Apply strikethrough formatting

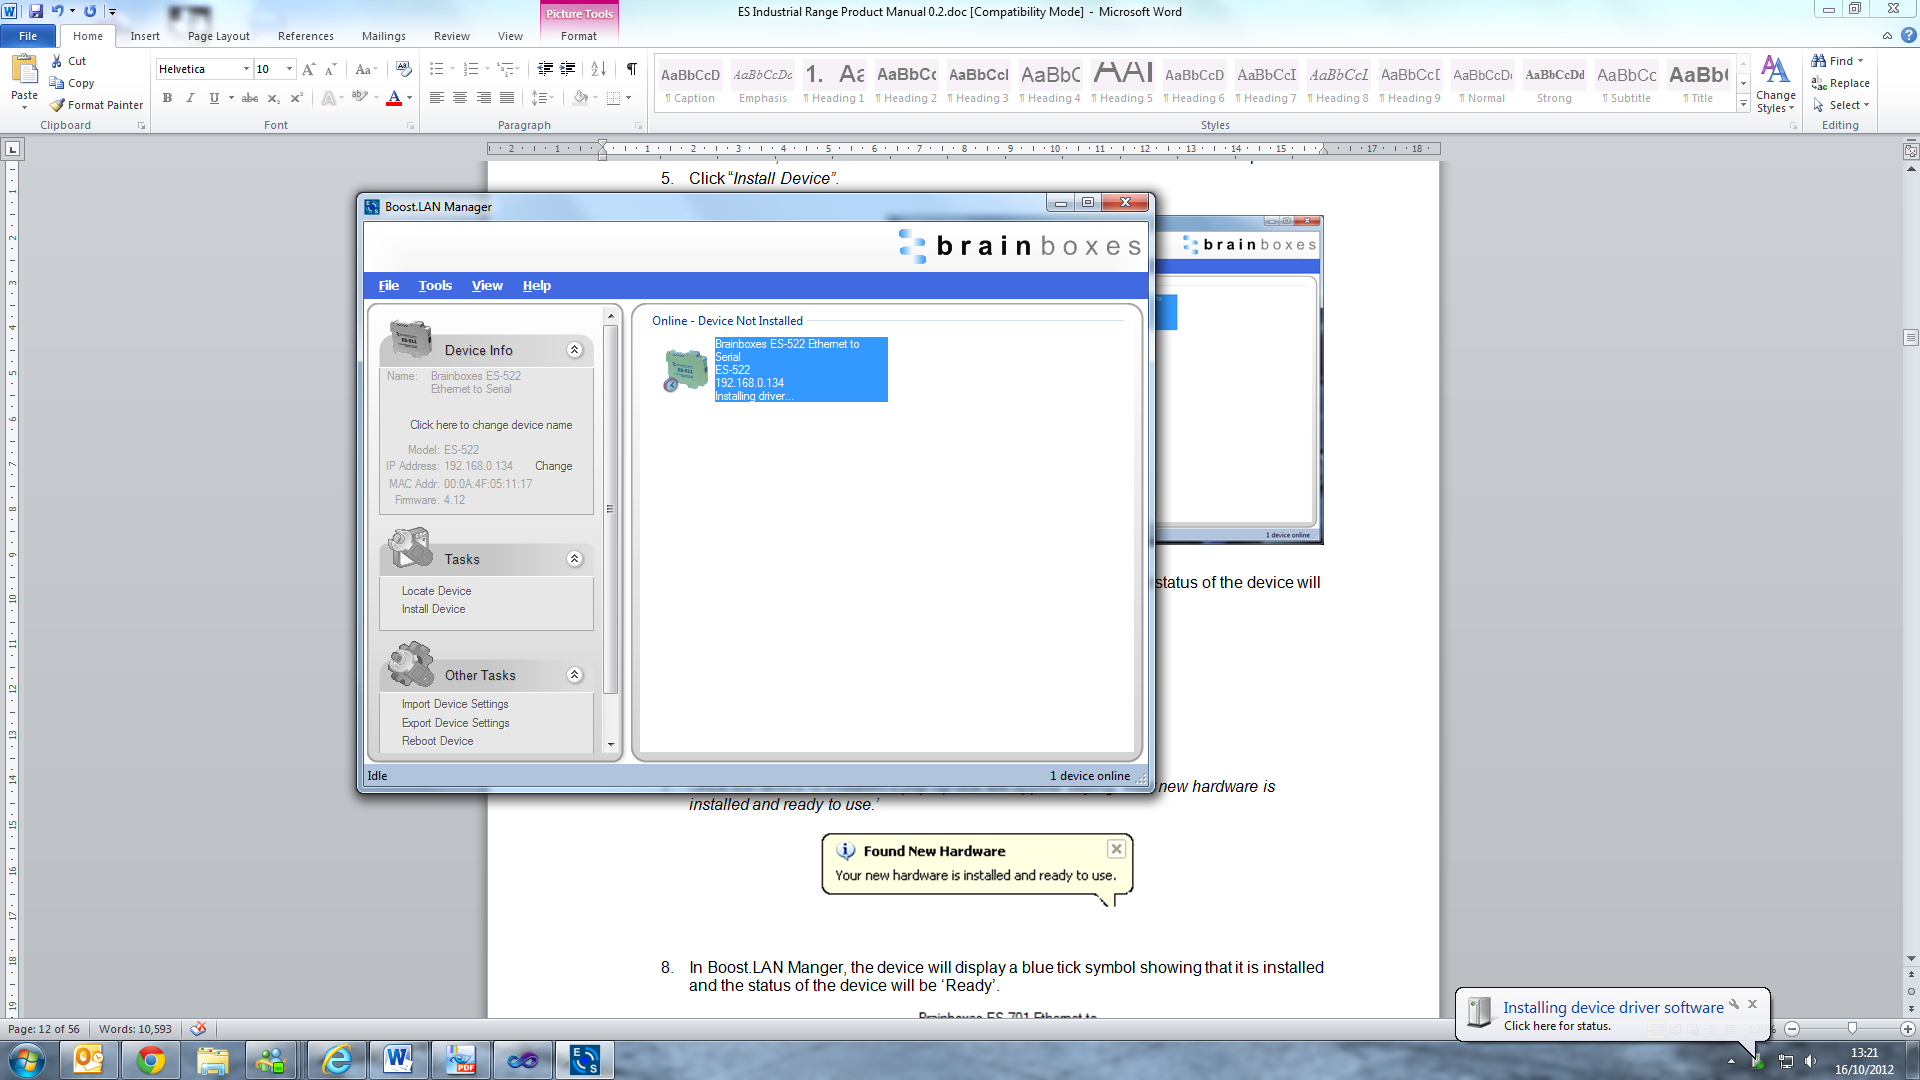[249, 98]
